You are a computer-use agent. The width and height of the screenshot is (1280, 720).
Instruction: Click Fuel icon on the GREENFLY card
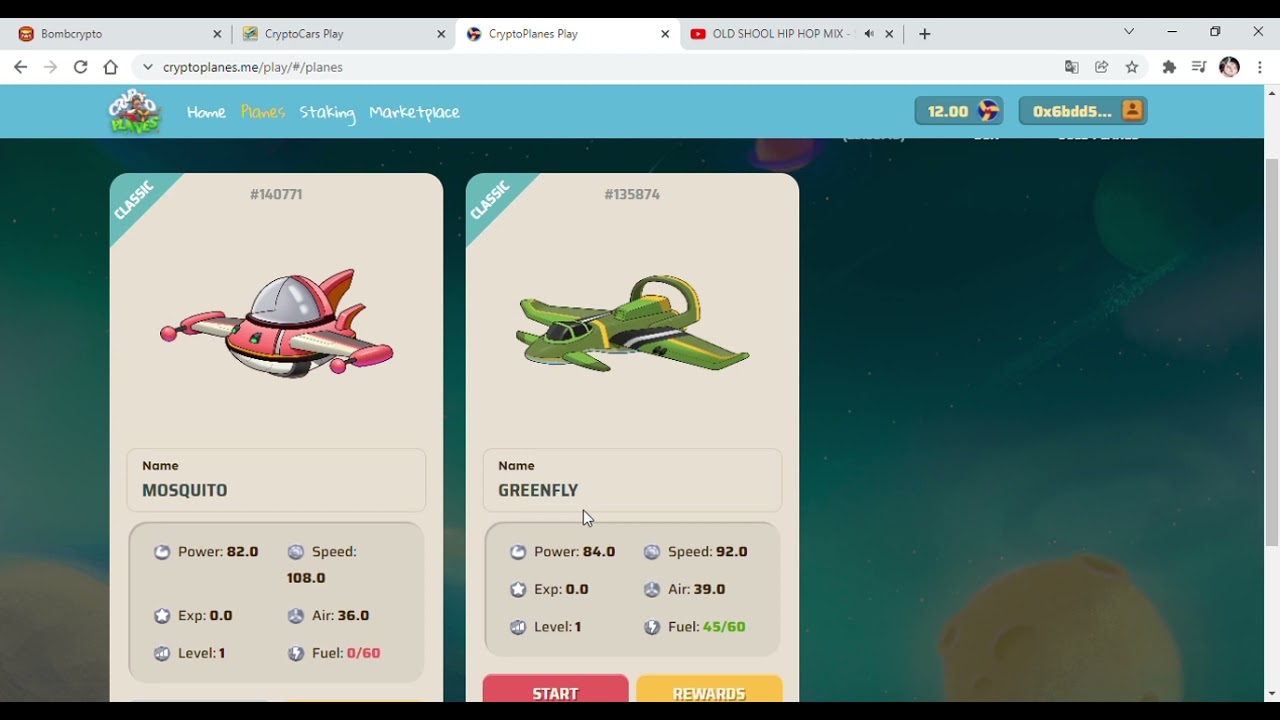[652, 627]
